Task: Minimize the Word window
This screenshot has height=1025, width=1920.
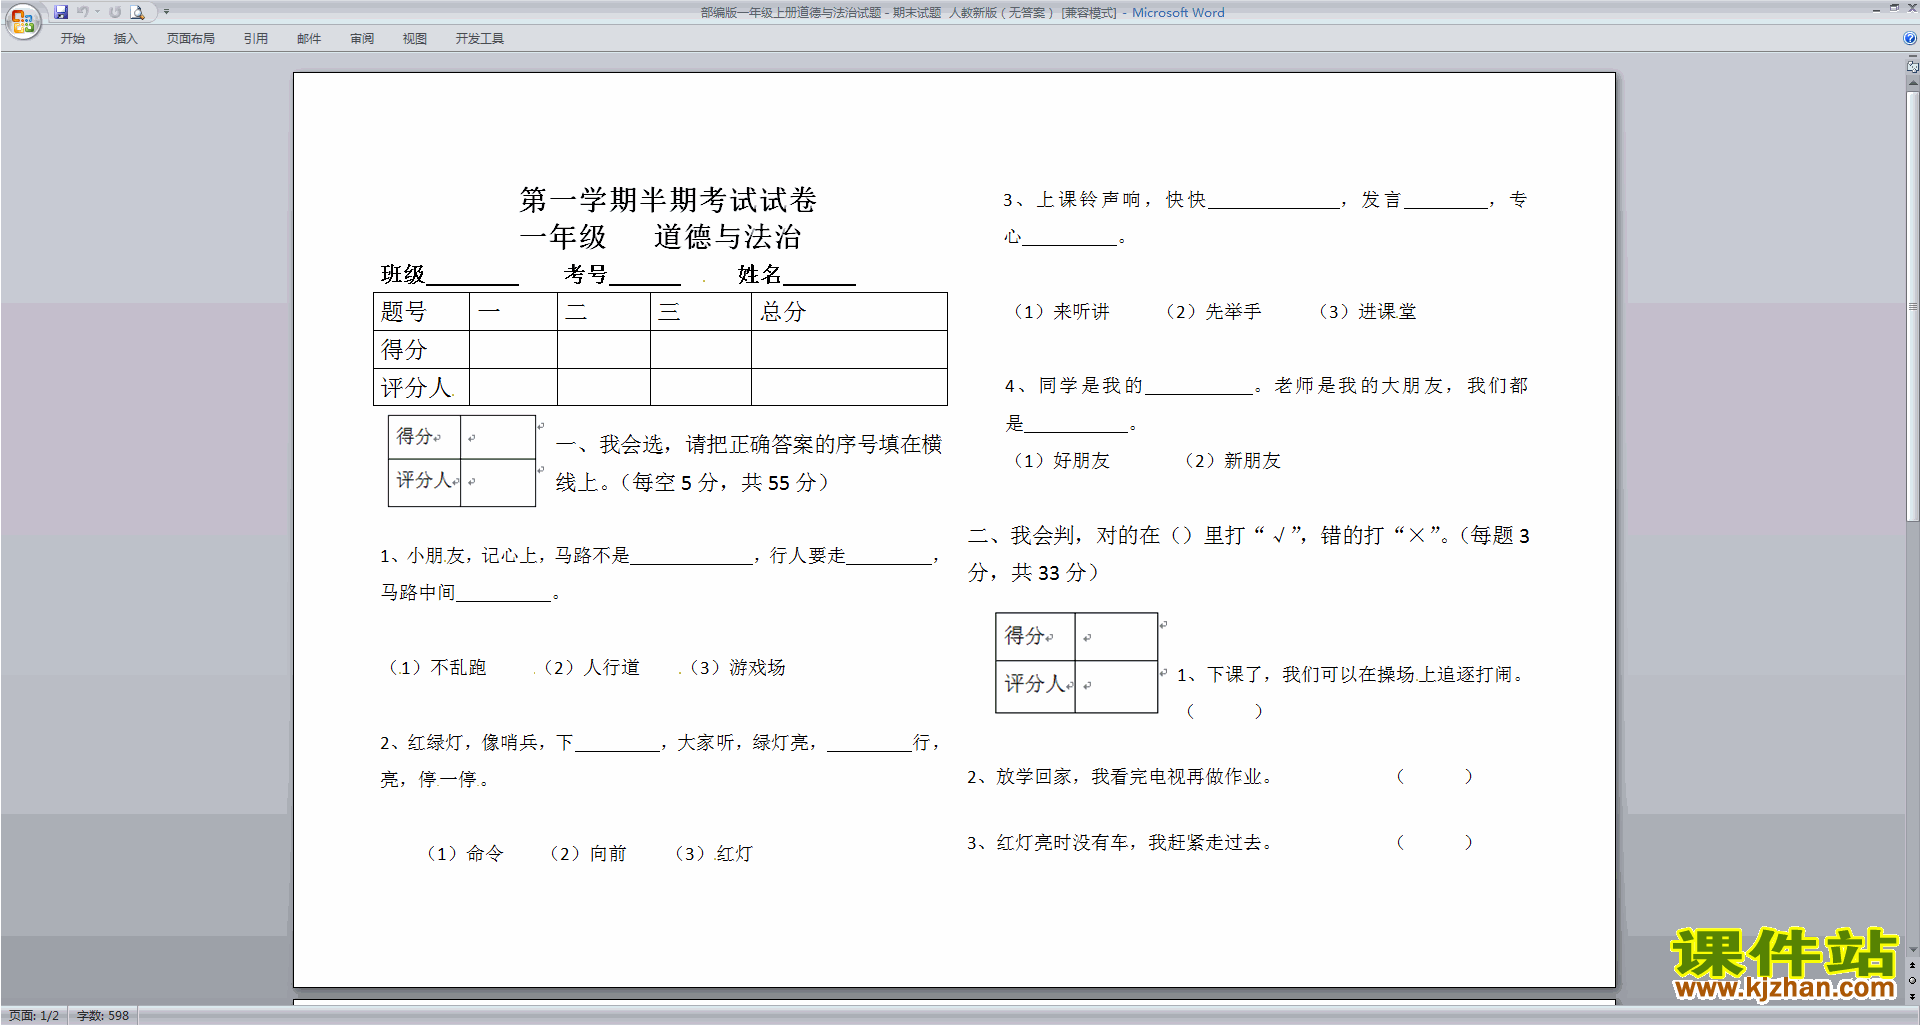Action: pos(1876,9)
